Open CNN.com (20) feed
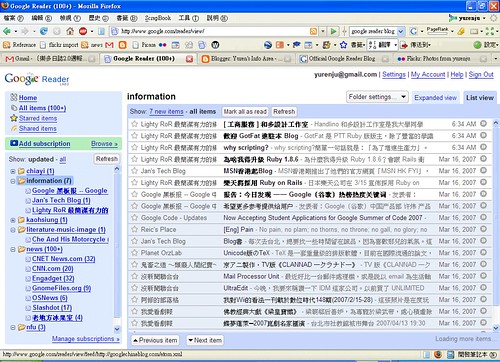This screenshot has width=500, height=362. pyautogui.click(x=53, y=269)
